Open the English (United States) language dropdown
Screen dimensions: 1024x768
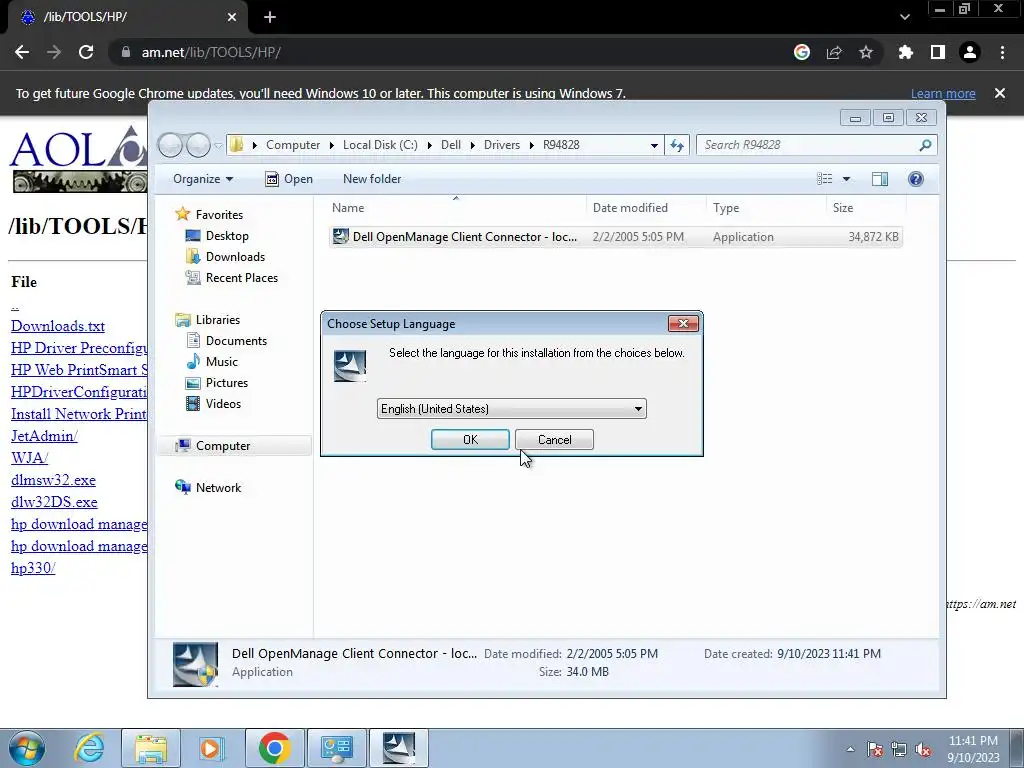(x=511, y=409)
